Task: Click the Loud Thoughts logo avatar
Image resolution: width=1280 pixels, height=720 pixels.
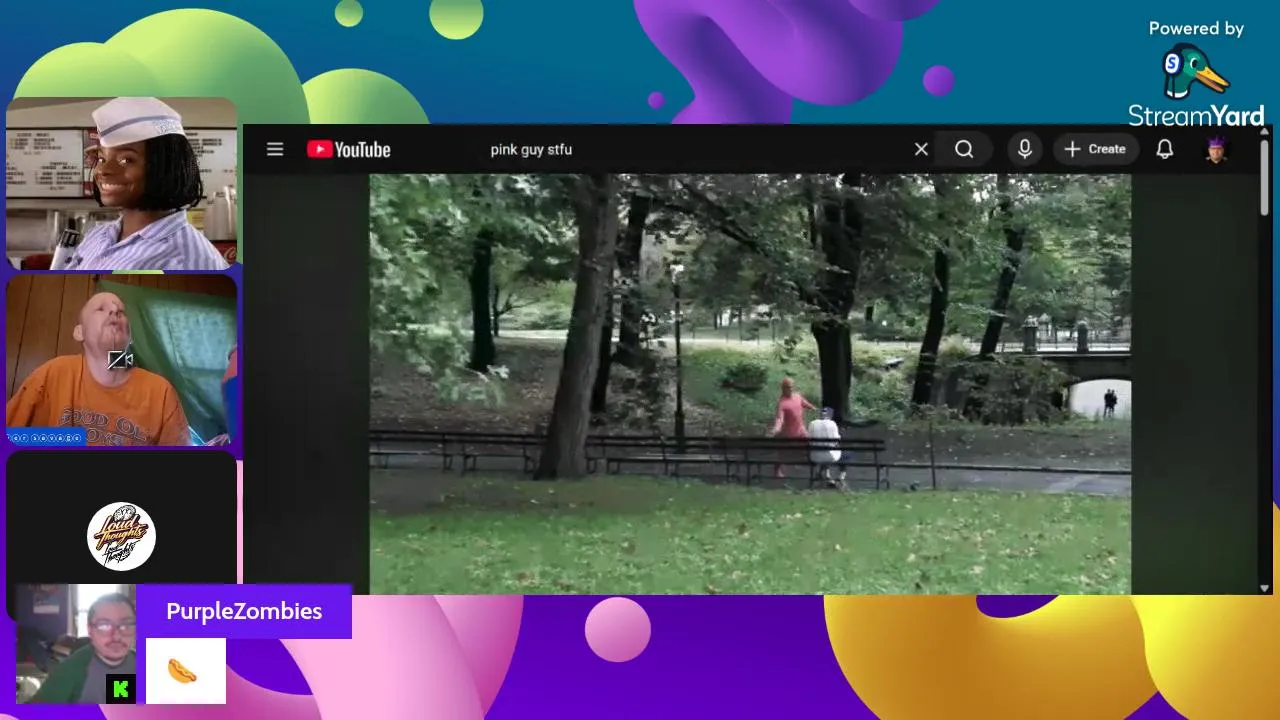Action: (121, 536)
